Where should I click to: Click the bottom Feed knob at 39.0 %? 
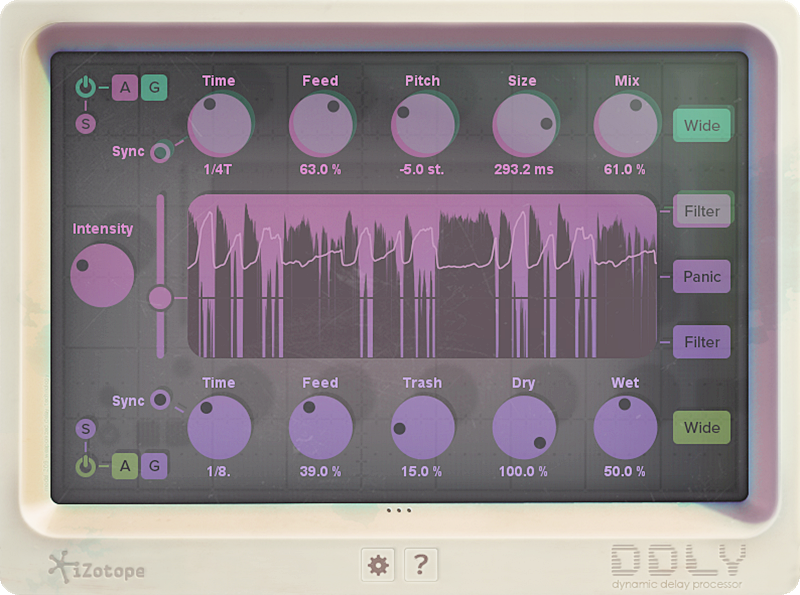[321, 428]
